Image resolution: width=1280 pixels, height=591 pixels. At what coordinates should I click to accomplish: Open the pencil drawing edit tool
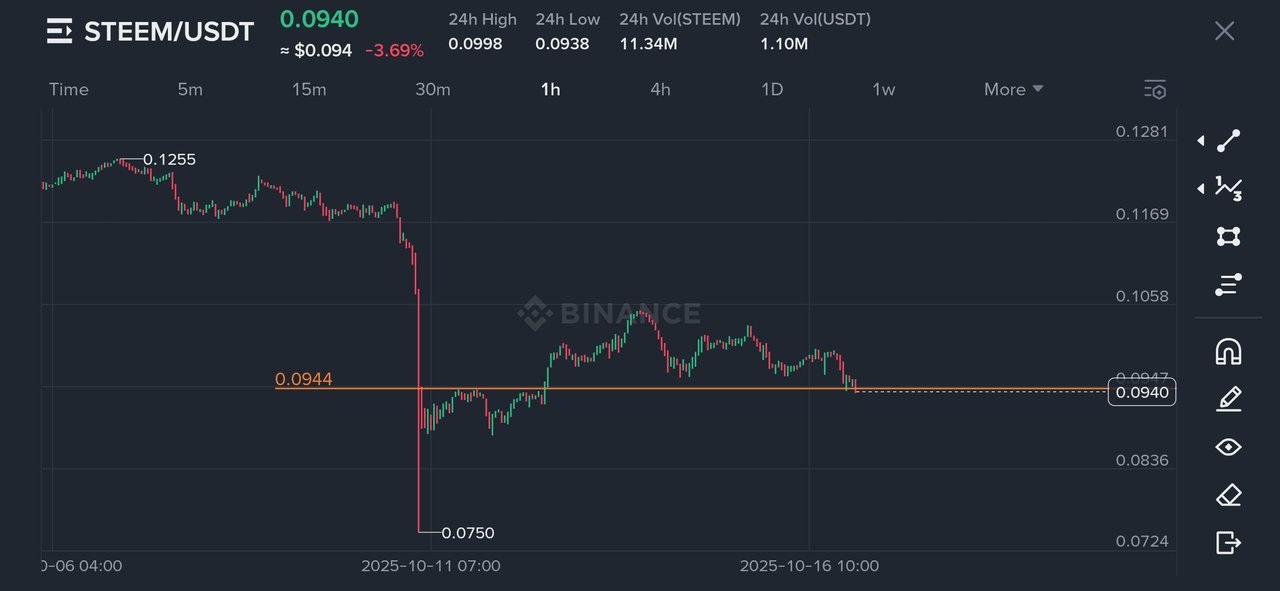(1229, 399)
